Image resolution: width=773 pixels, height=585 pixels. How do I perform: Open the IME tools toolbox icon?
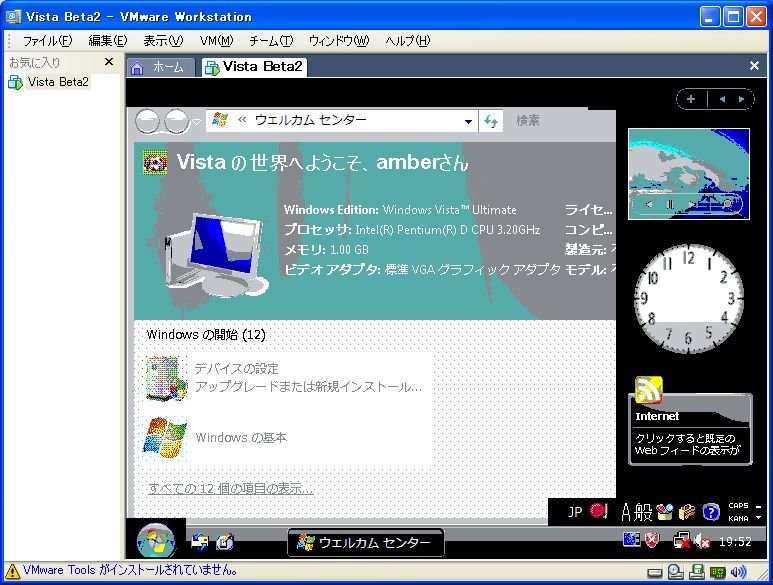(687, 512)
